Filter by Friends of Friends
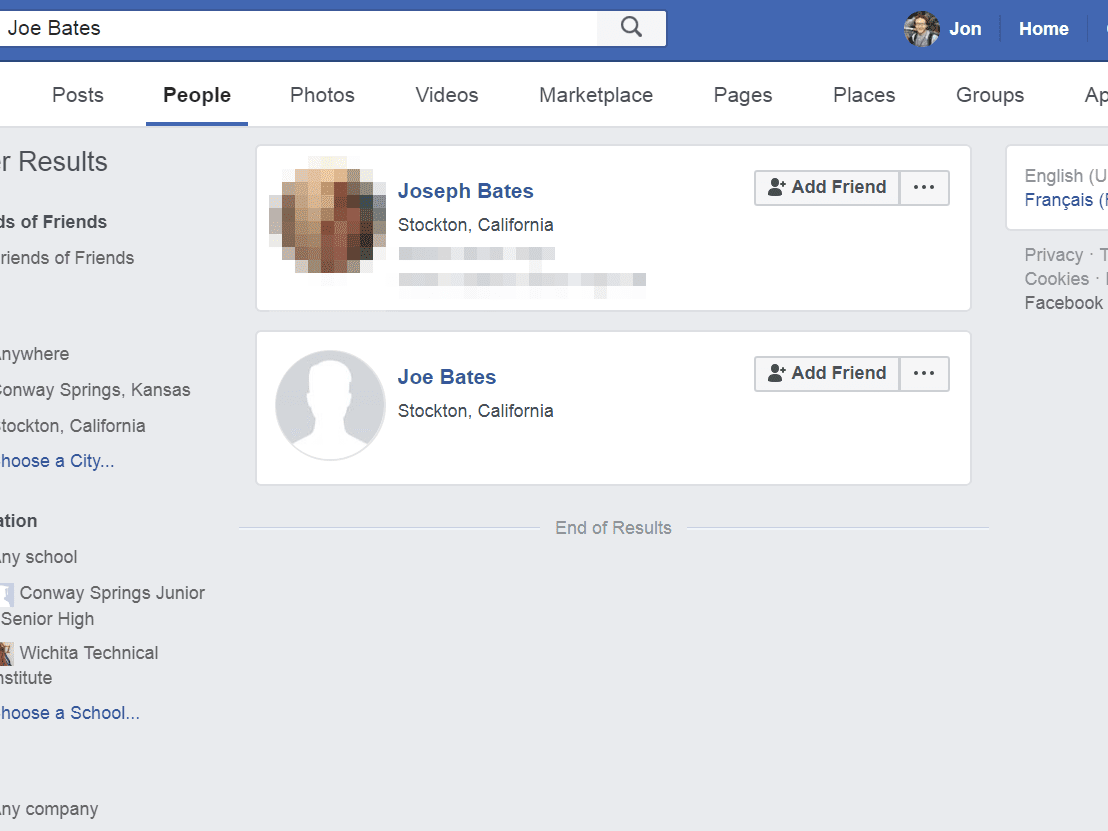 click(x=66, y=258)
